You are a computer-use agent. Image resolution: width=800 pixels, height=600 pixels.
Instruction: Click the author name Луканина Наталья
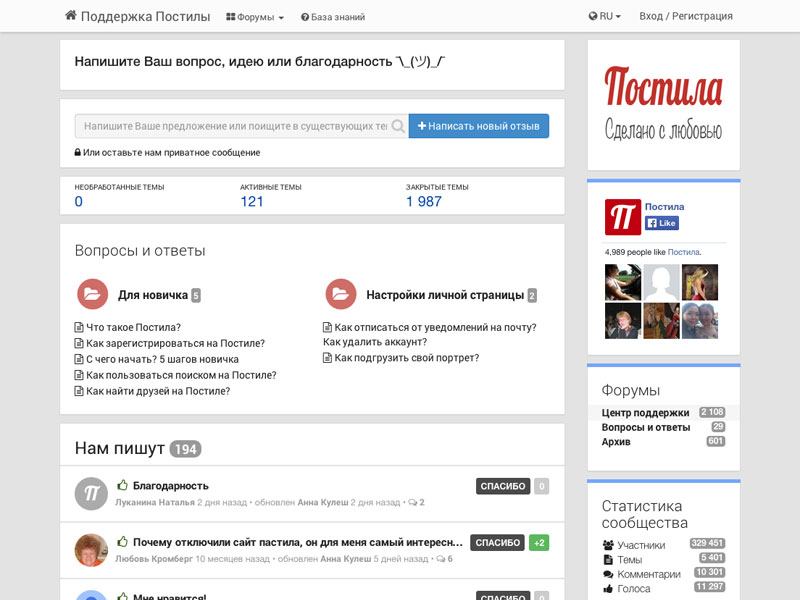155,503
